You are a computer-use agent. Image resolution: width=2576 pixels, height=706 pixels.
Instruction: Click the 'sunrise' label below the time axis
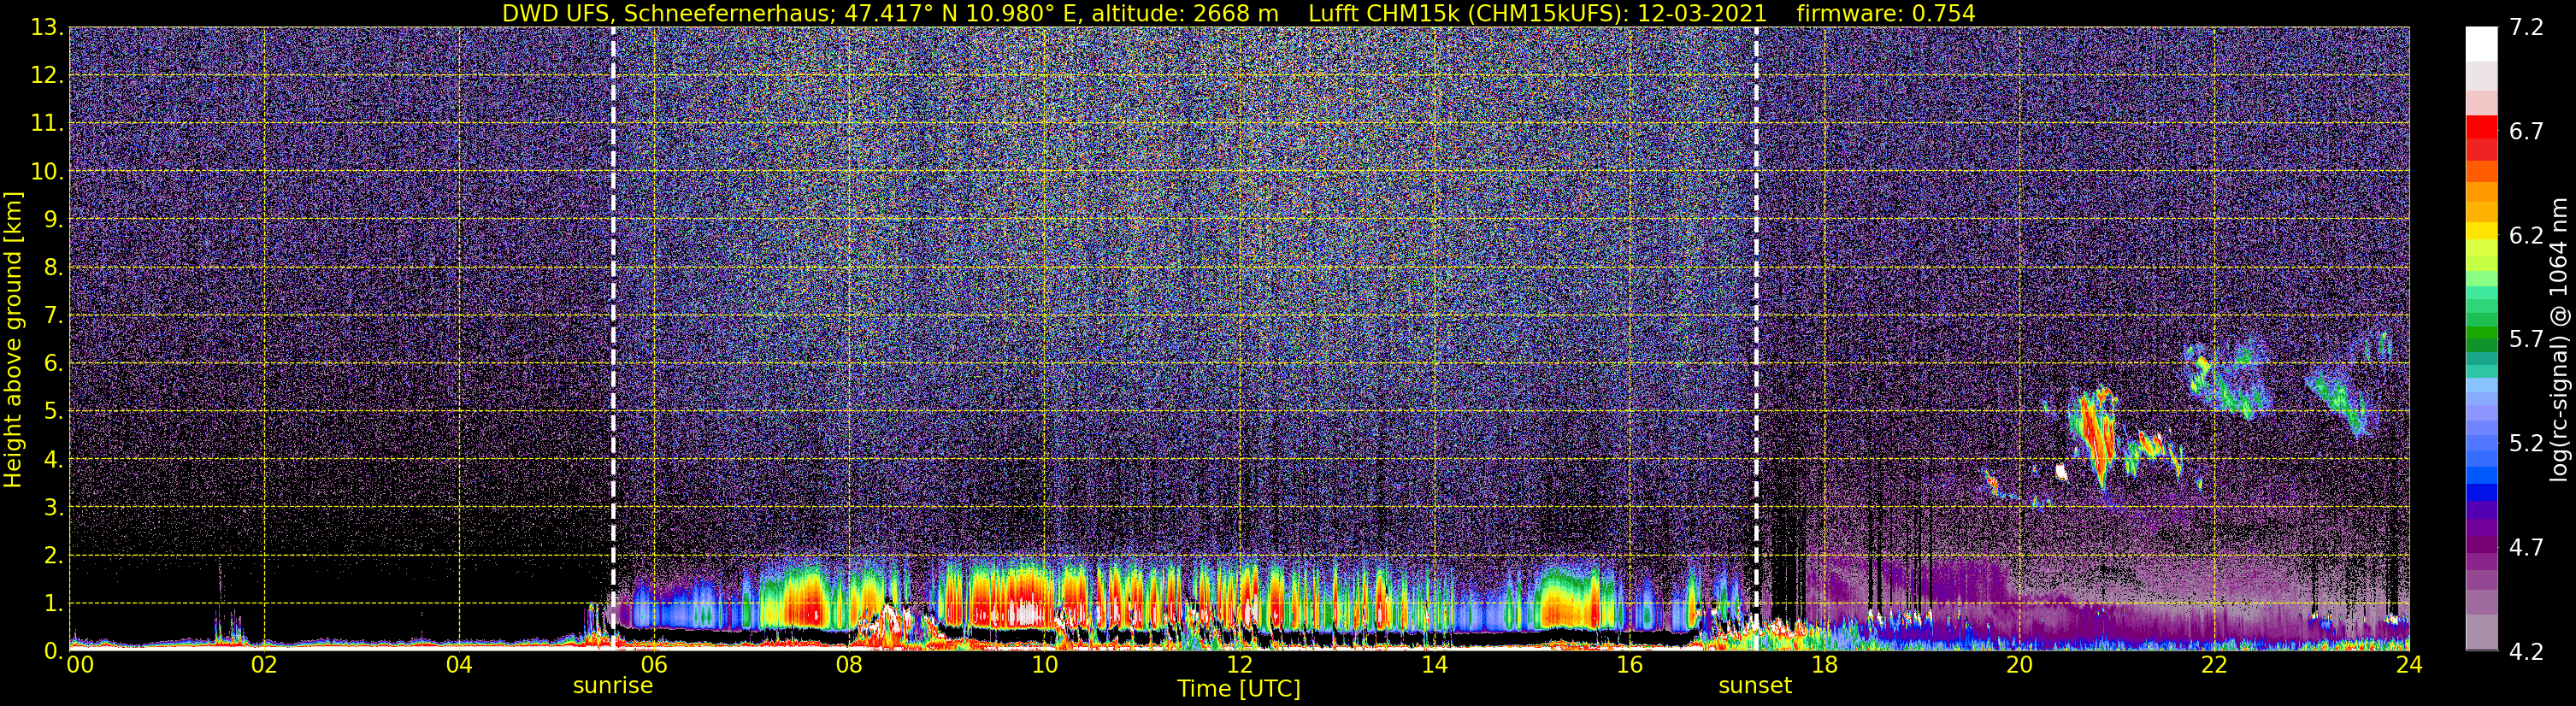tap(612, 686)
